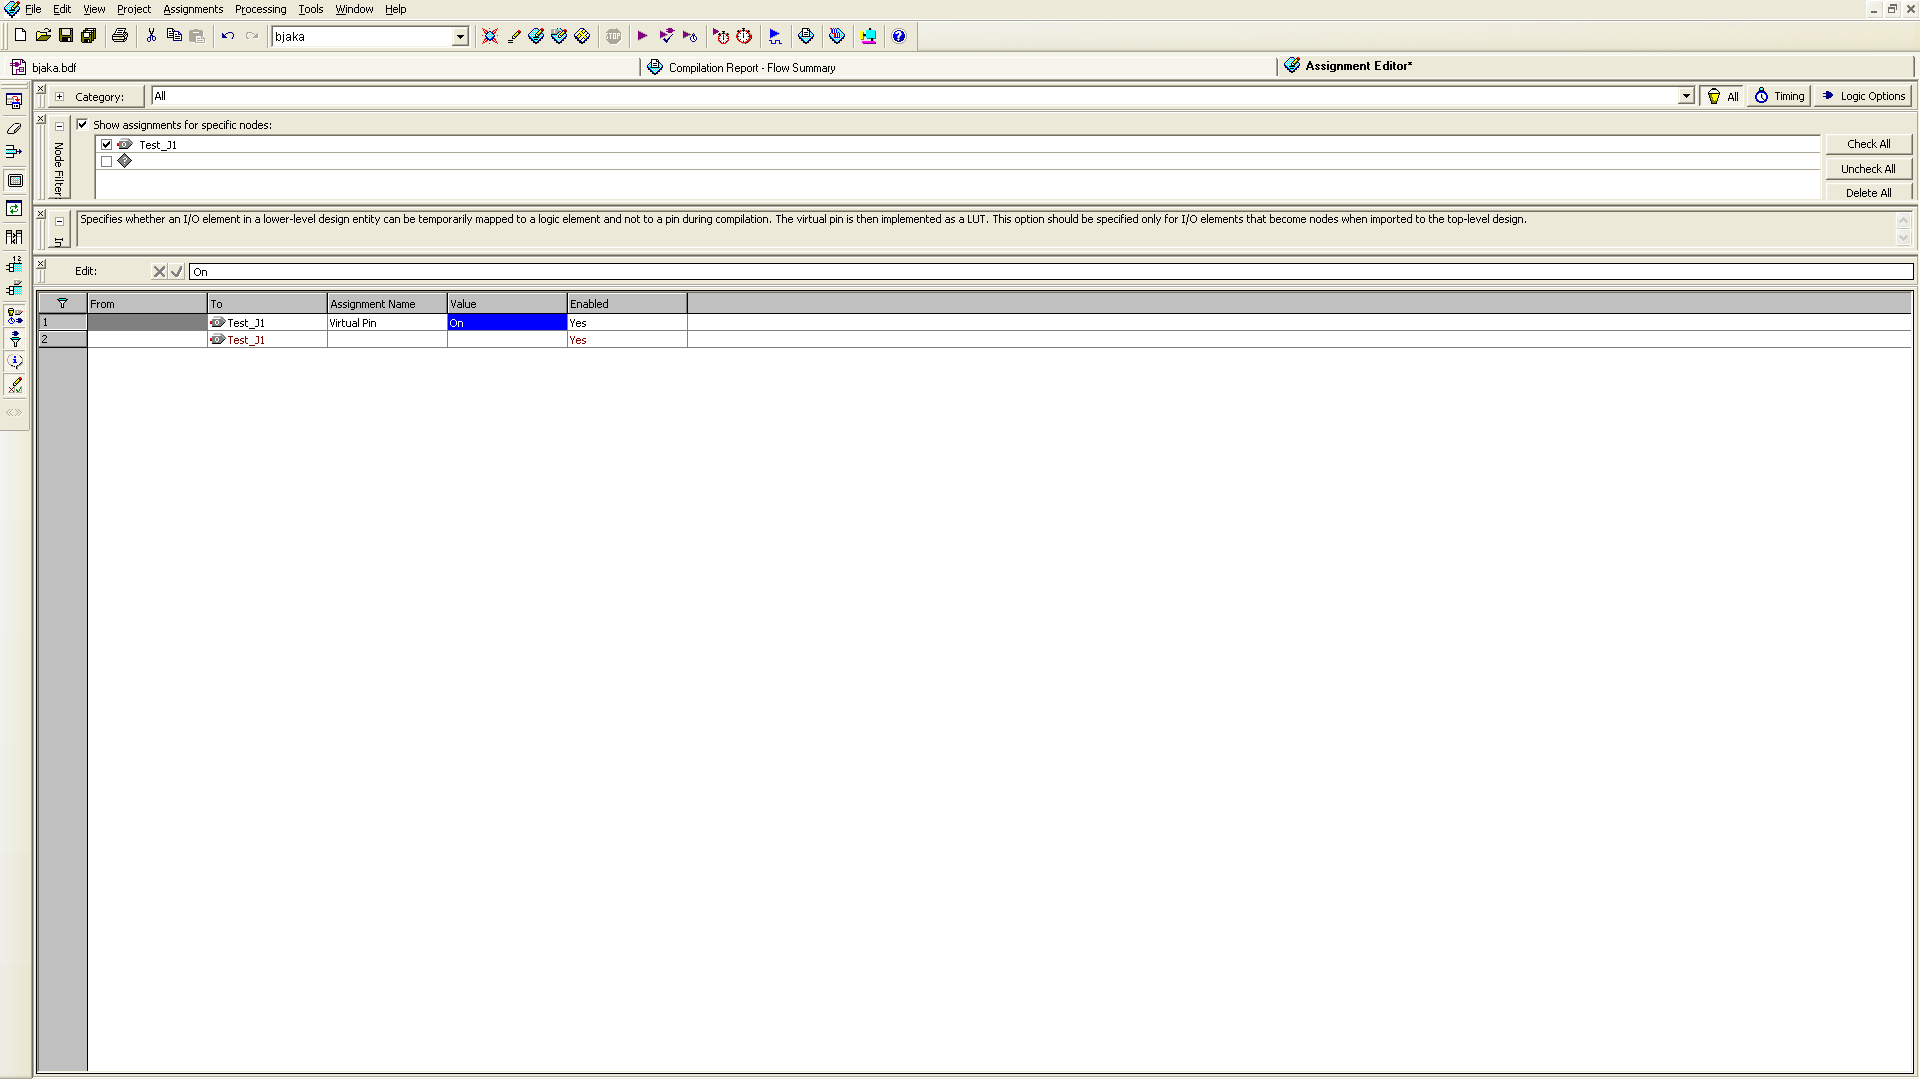Screen dimensions: 1920x1080
Task: Click the Uncheck All button
Action: (x=1867, y=169)
